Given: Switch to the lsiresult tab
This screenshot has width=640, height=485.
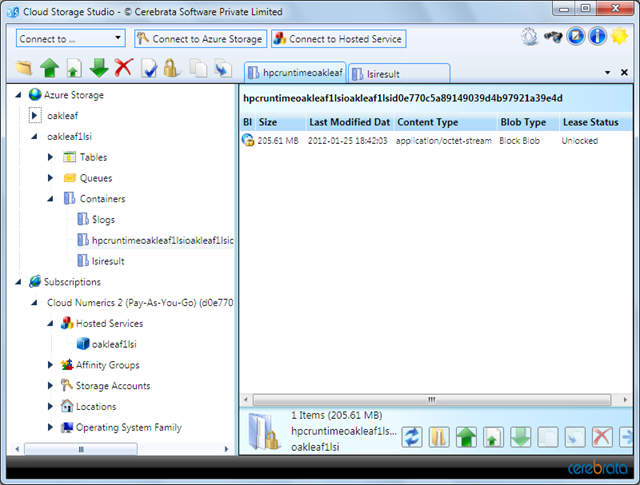Looking at the screenshot, I should pyautogui.click(x=399, y=74).
